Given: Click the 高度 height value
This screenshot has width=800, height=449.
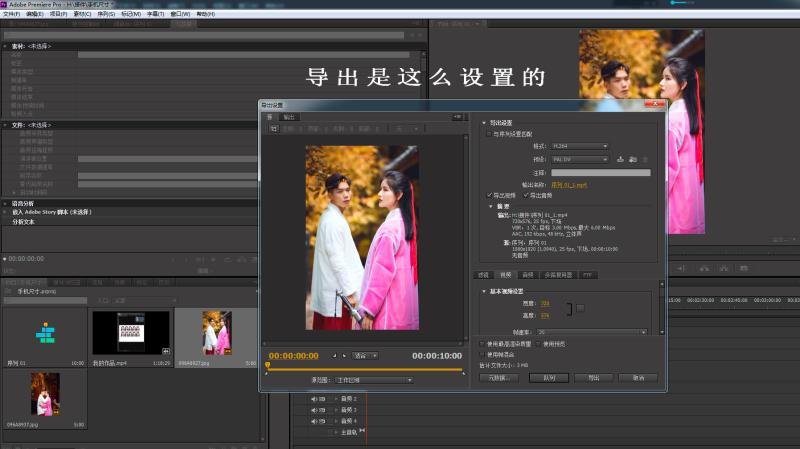Looking at the screenshot, I should (x=545, y=316).
